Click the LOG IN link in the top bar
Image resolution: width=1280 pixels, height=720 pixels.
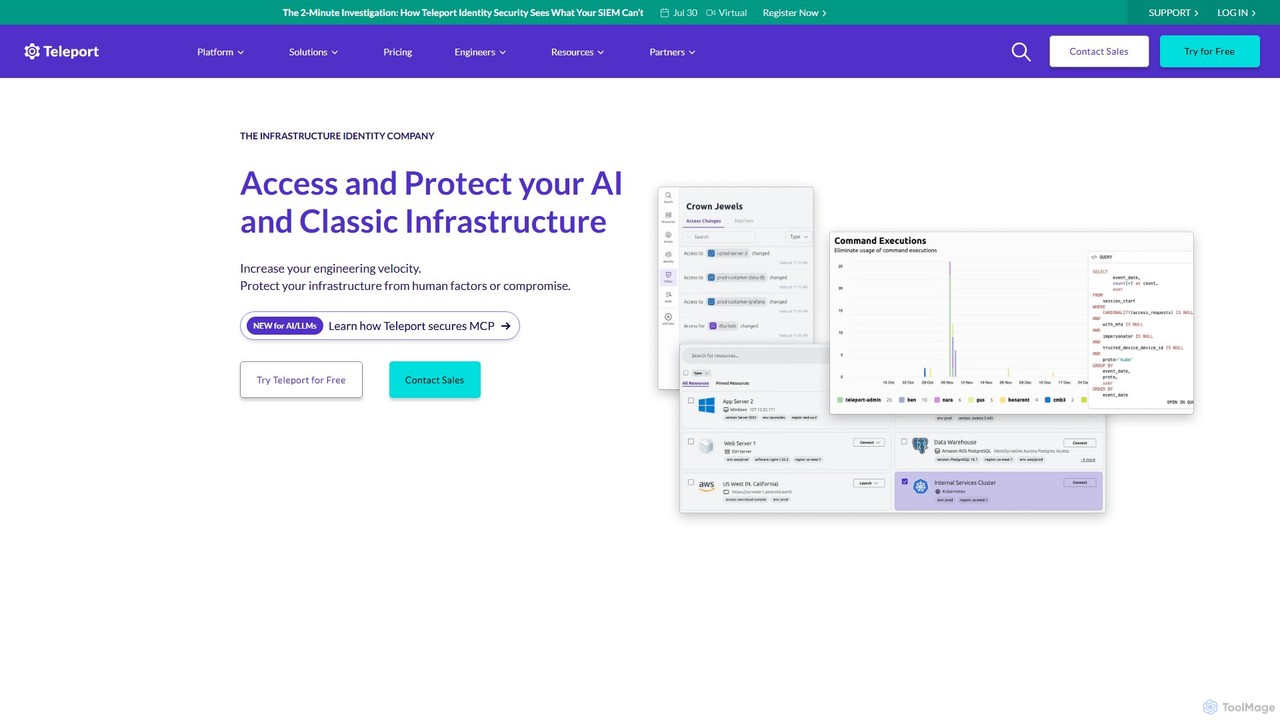[1236, 13]
